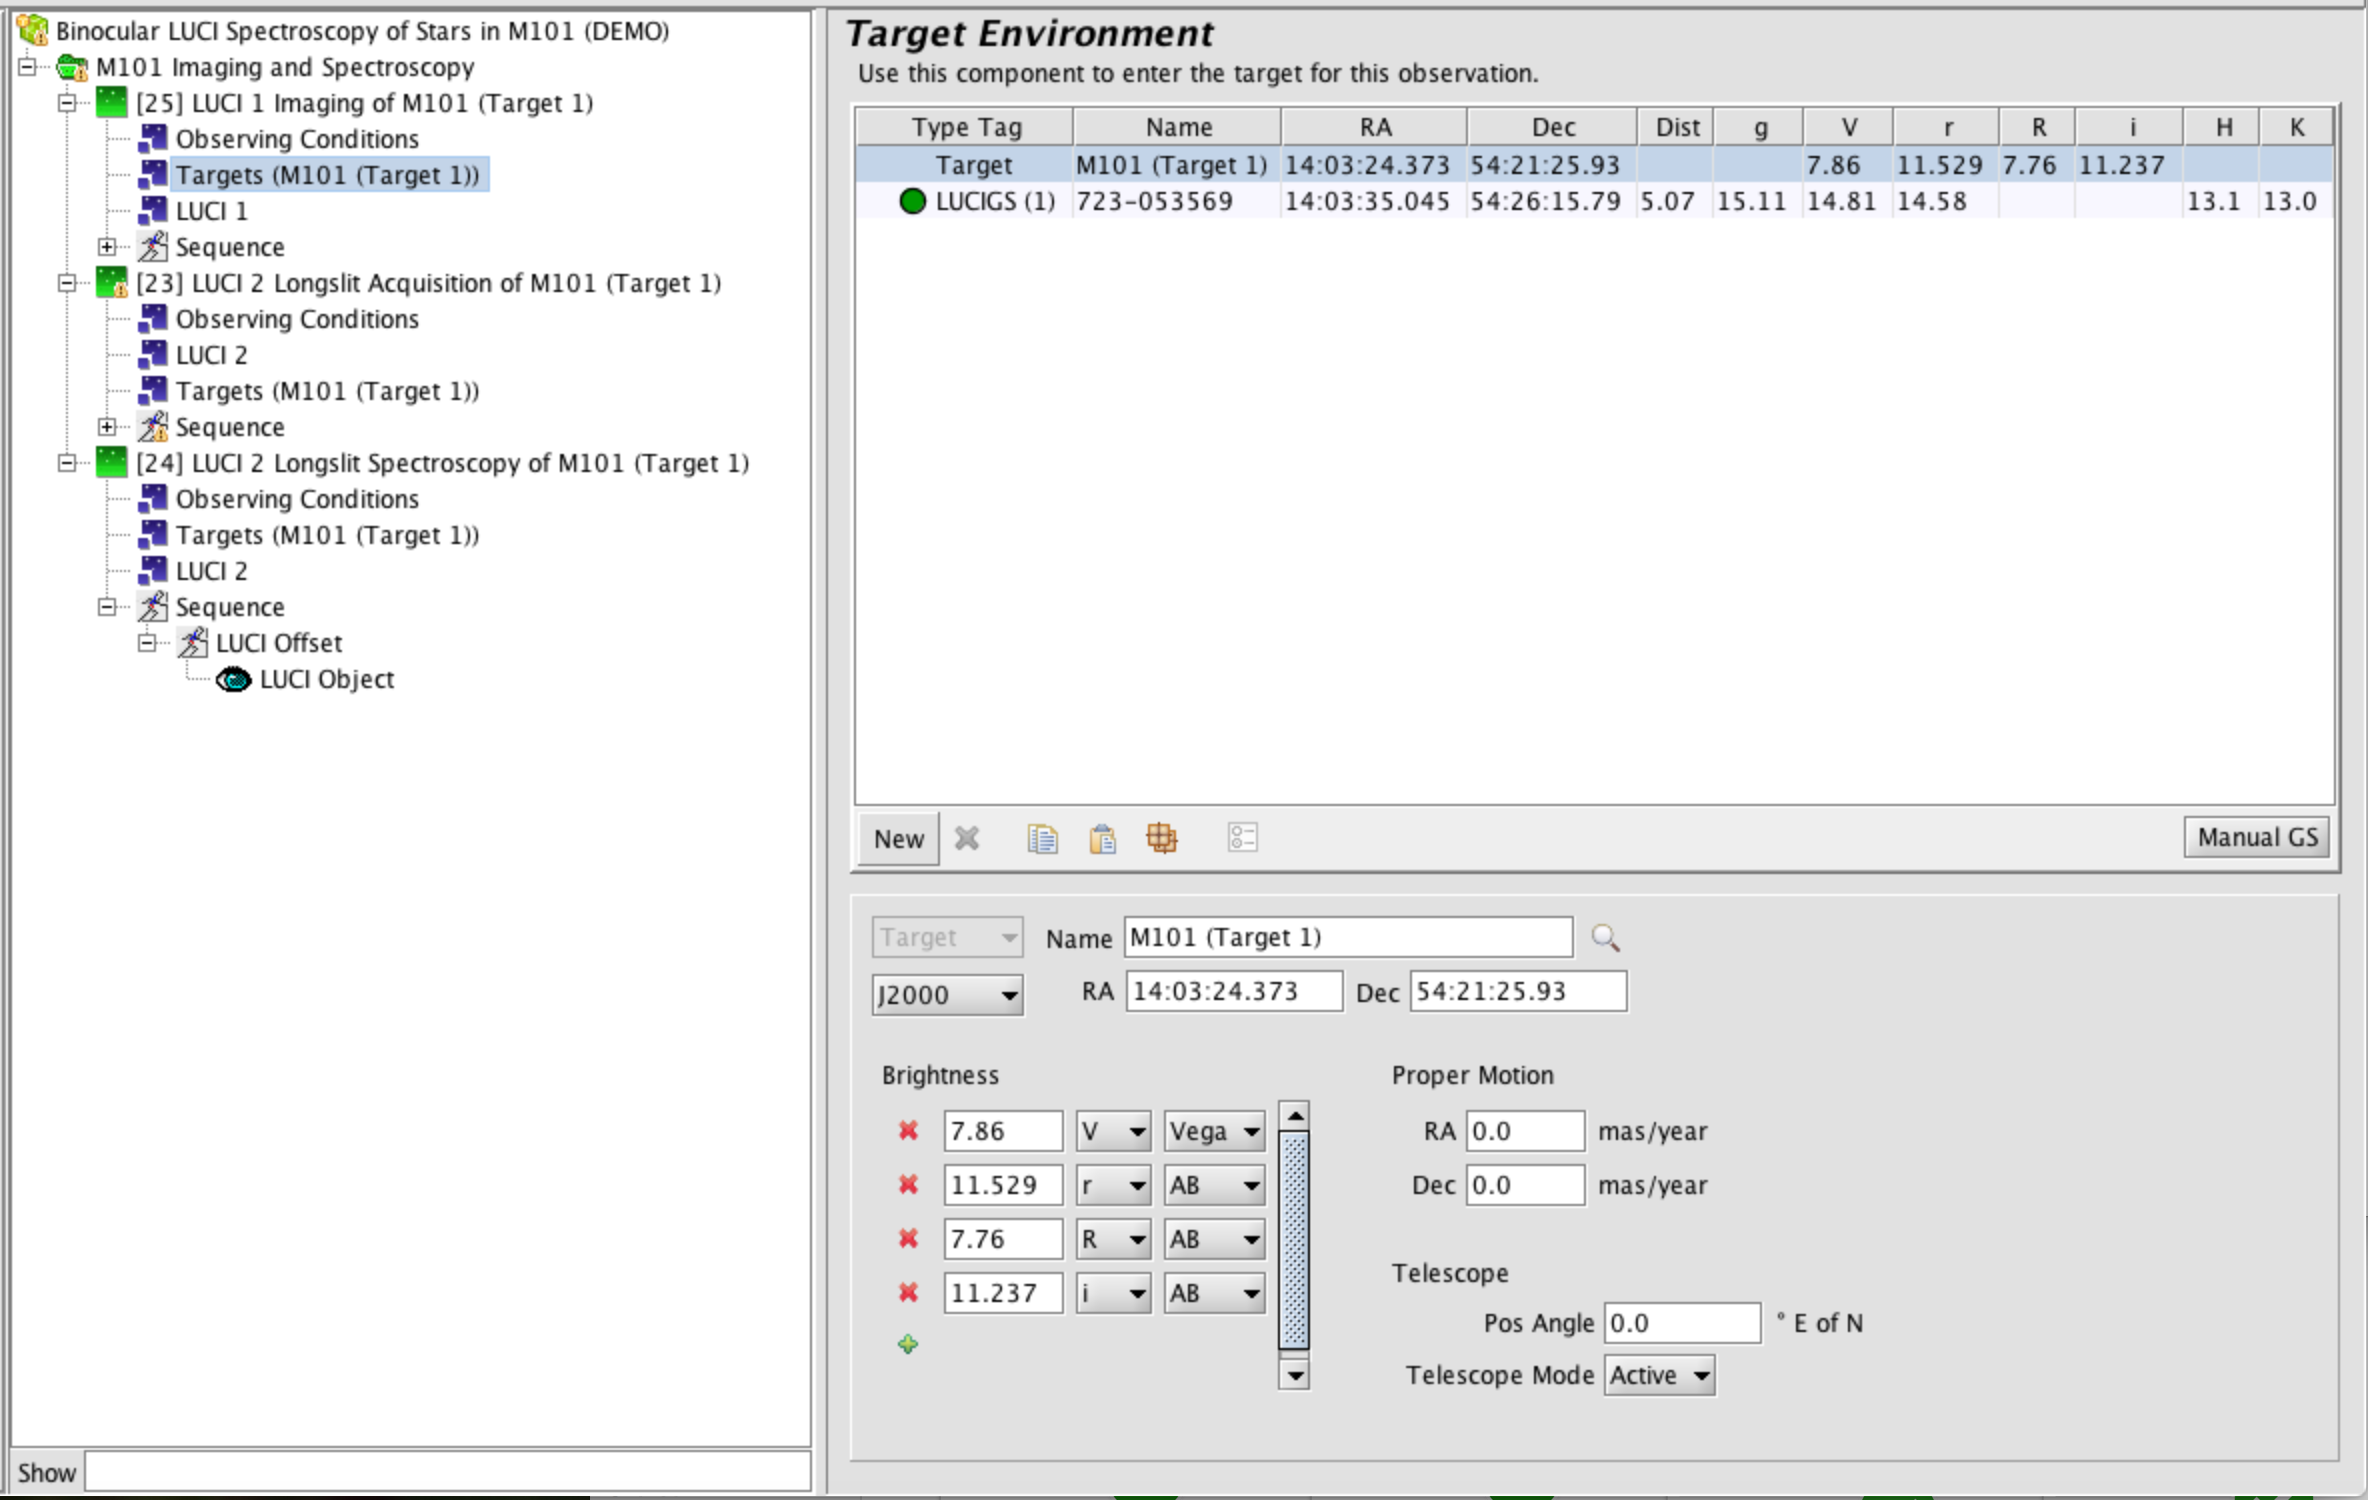Screen dimensions: 2368x1500
Task: Click the Sequence warning icon under observation [23]
Action: 152,426
